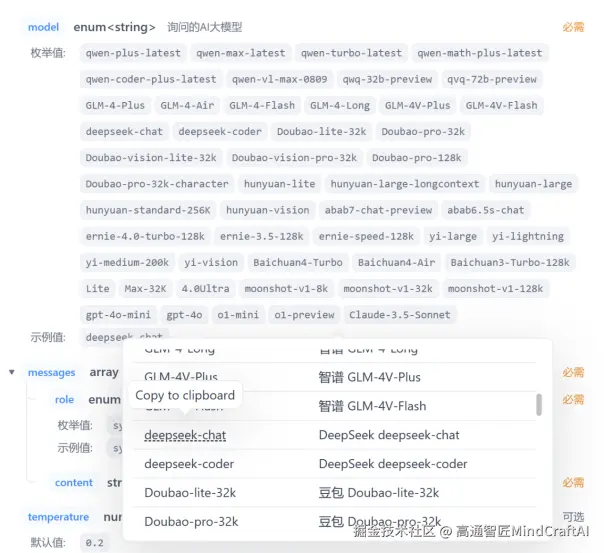Click the 4.0Ultra enum tag
Image resolution: width=604 pixels, height=553 pixels.
(205, 288)
